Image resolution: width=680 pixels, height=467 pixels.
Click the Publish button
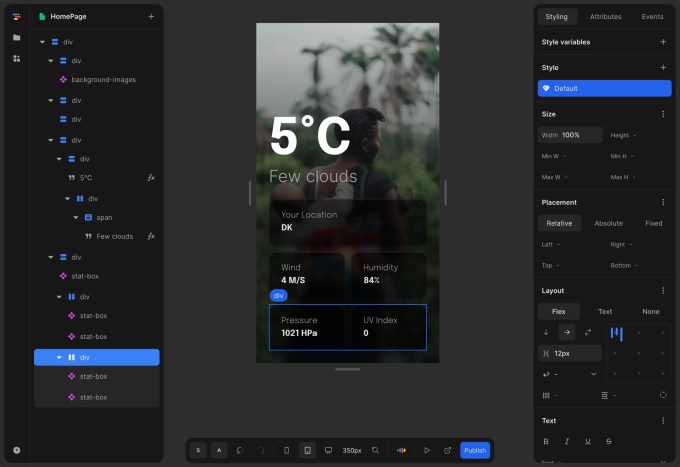(475, 450)
